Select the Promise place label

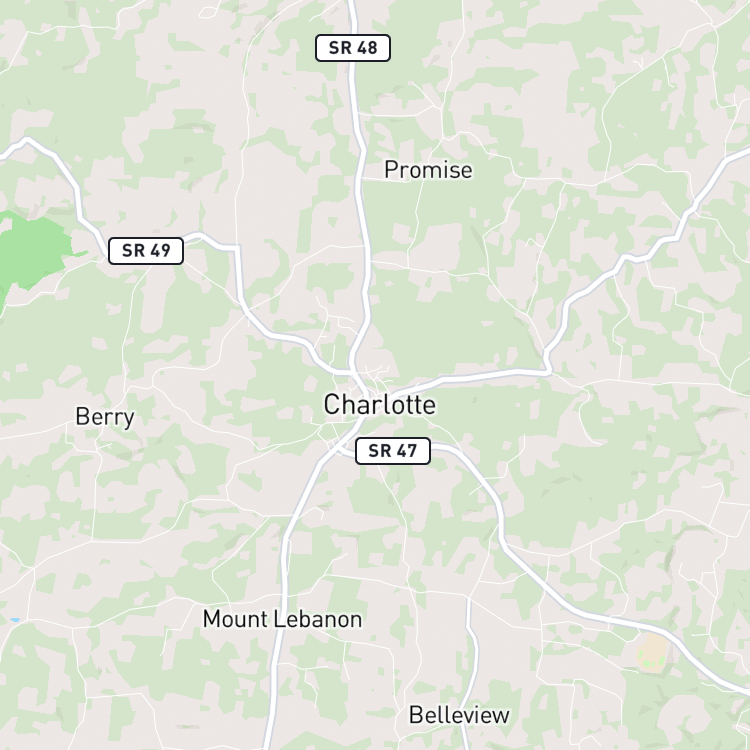(x=428, y=170)
